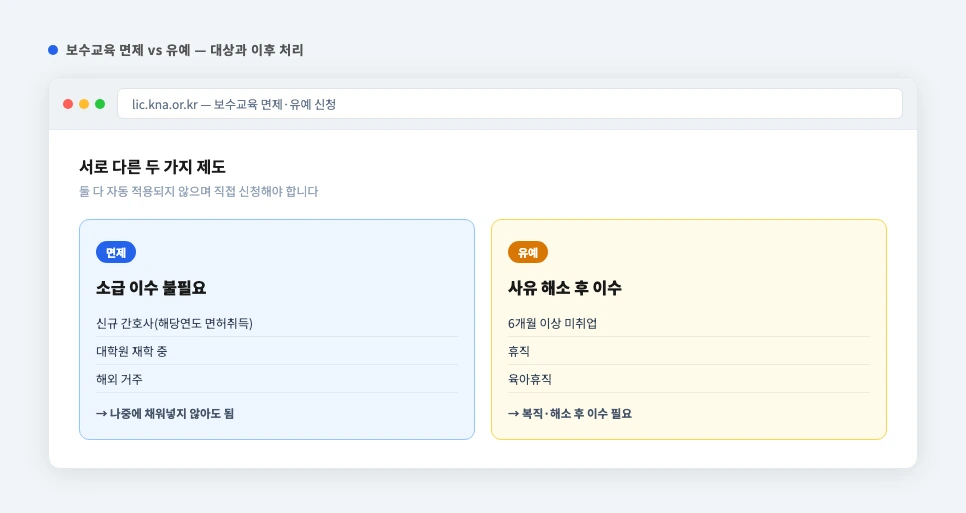Image resolution: width=966 pixels, height=513 pixels.
Task: Click the orange 유예 badge
Action: point(528,252)
